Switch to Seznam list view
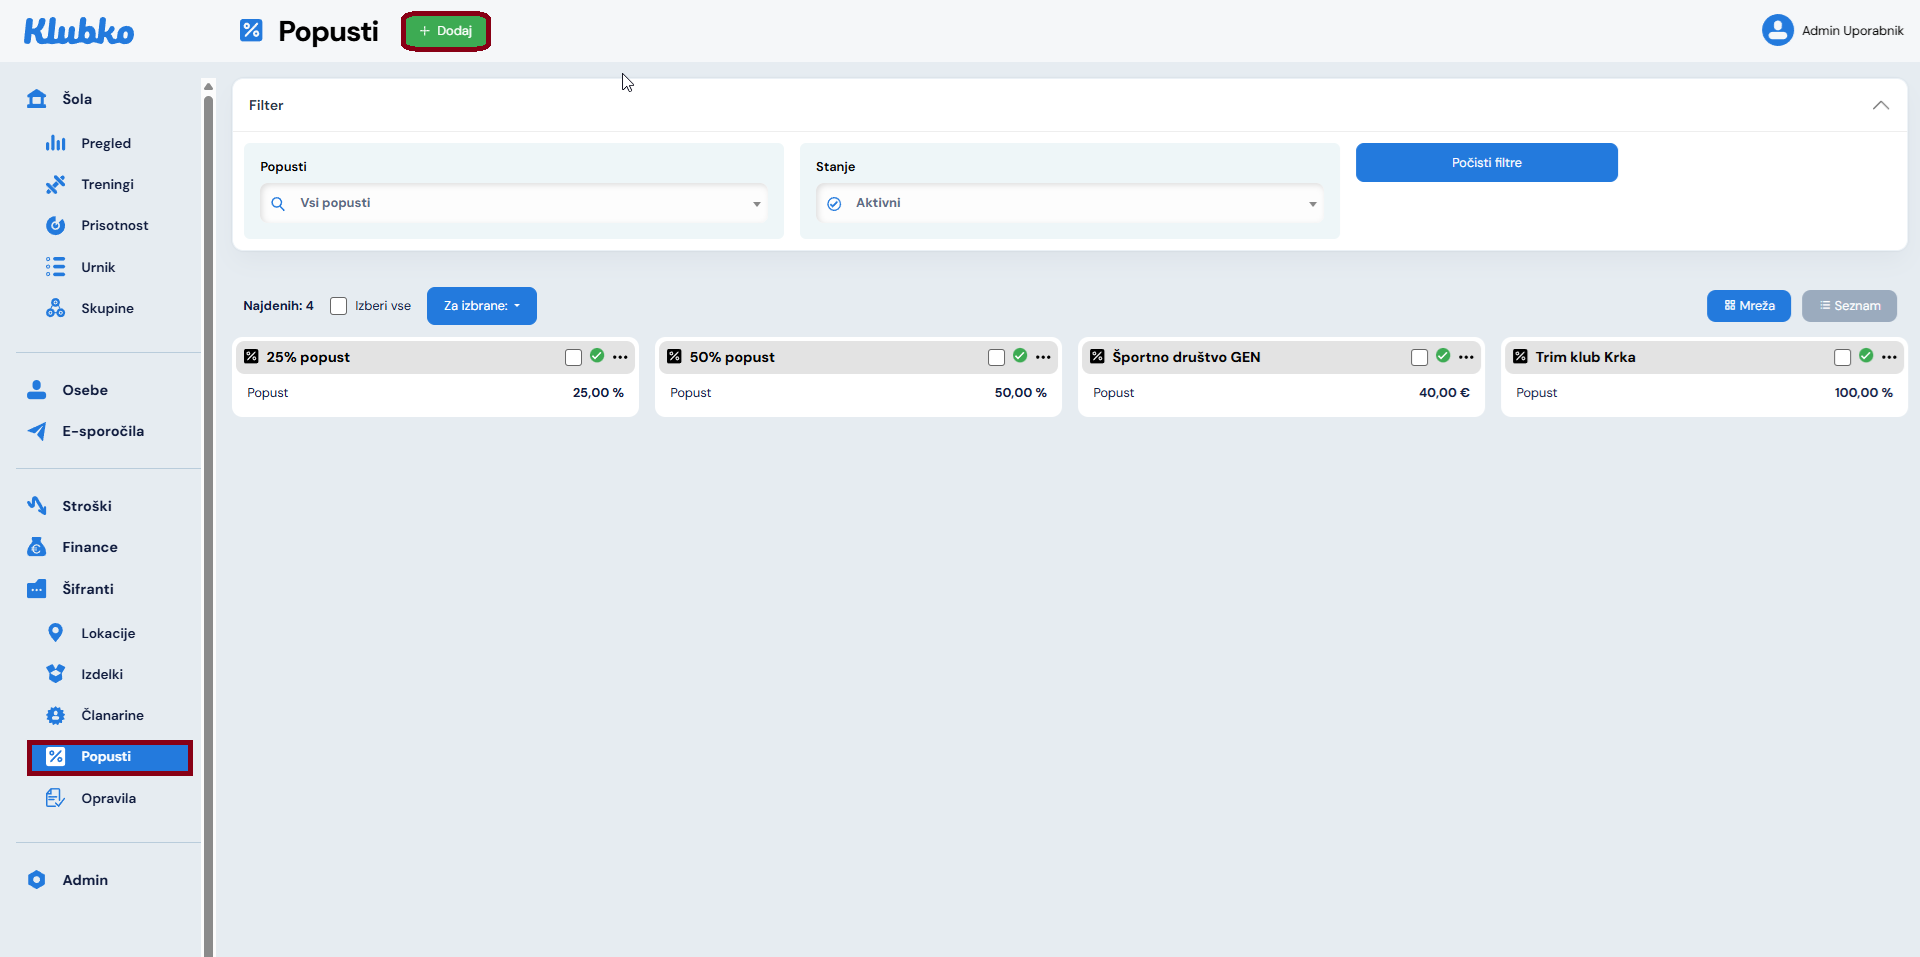1920x957 pixels. (1849, 306)
